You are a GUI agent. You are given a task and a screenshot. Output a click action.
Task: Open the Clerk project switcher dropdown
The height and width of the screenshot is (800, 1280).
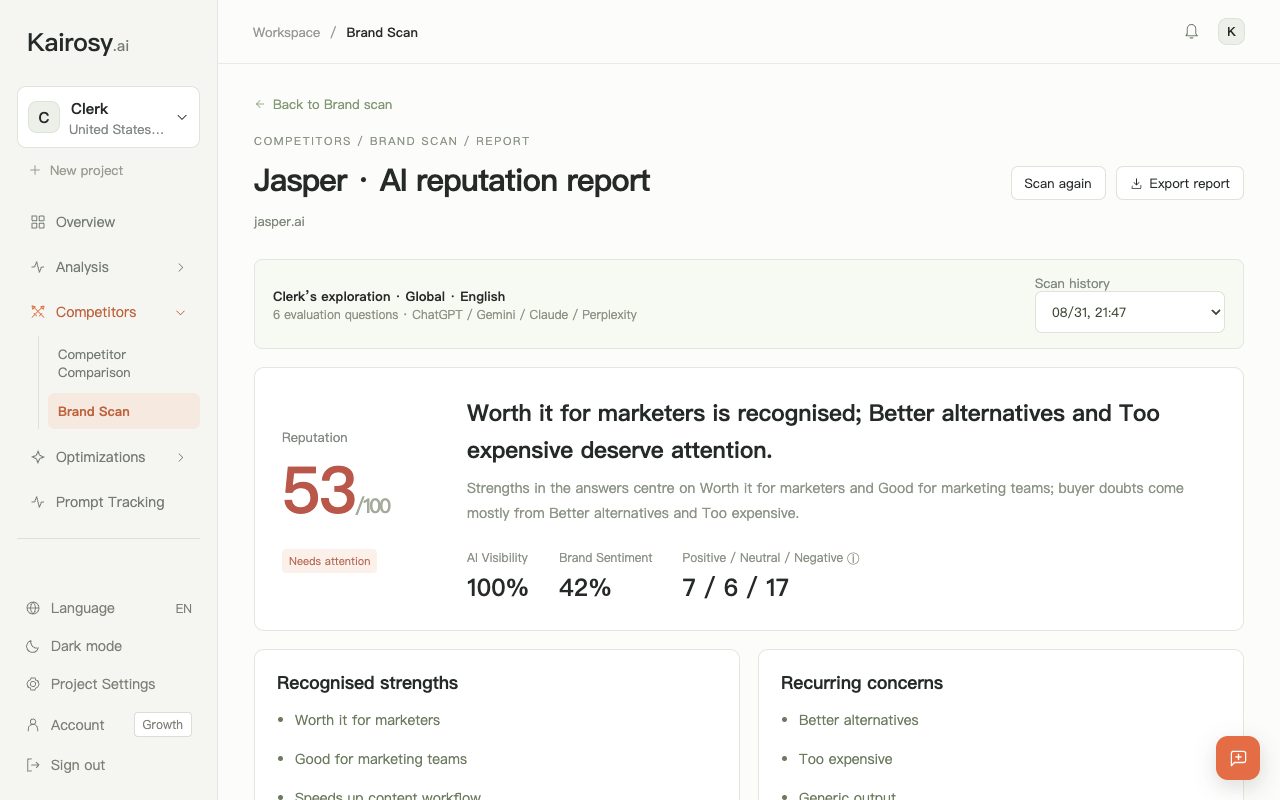[108, 117]
